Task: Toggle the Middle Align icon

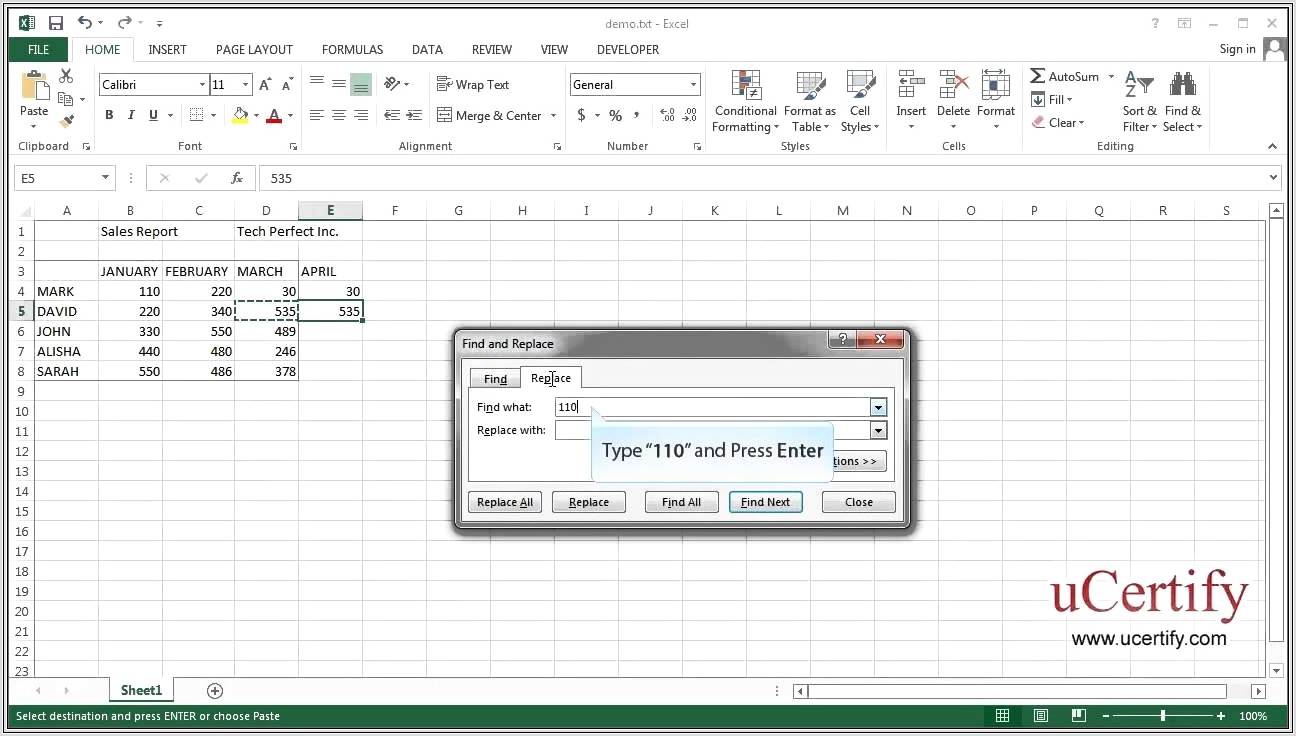Action: (339, 84)
